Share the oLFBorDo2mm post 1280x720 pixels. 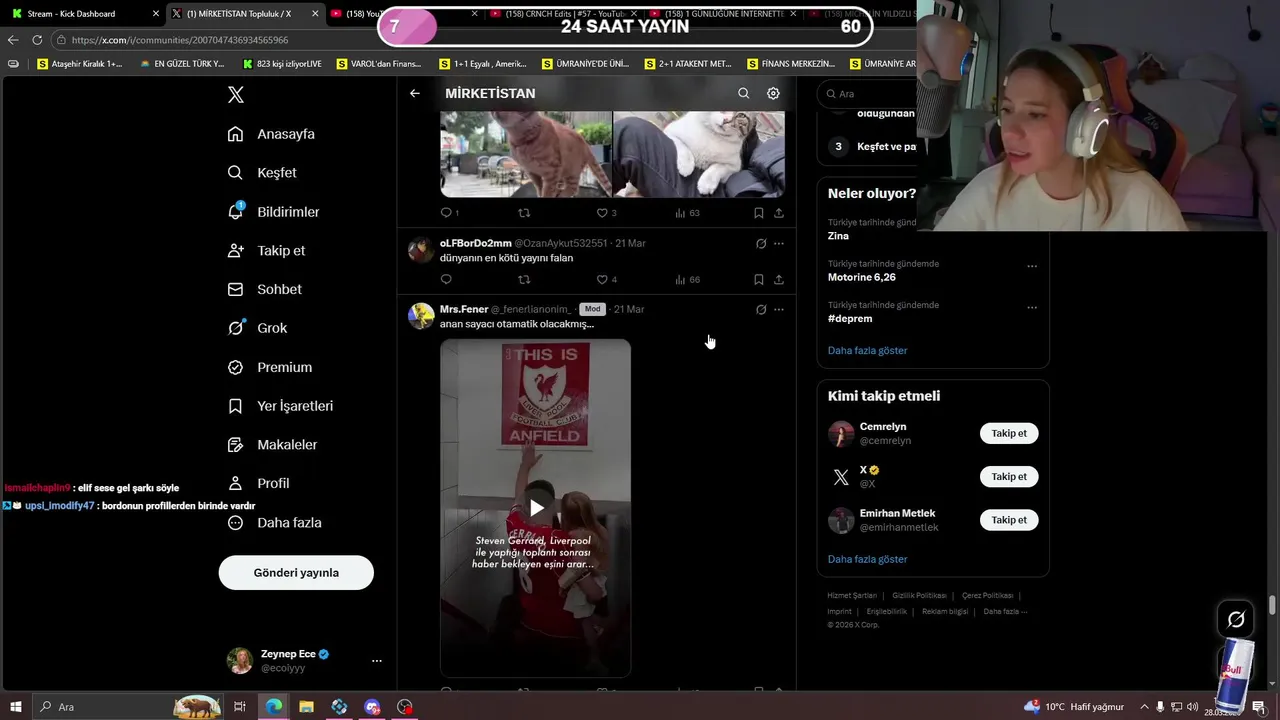click(x=779, y=280)
